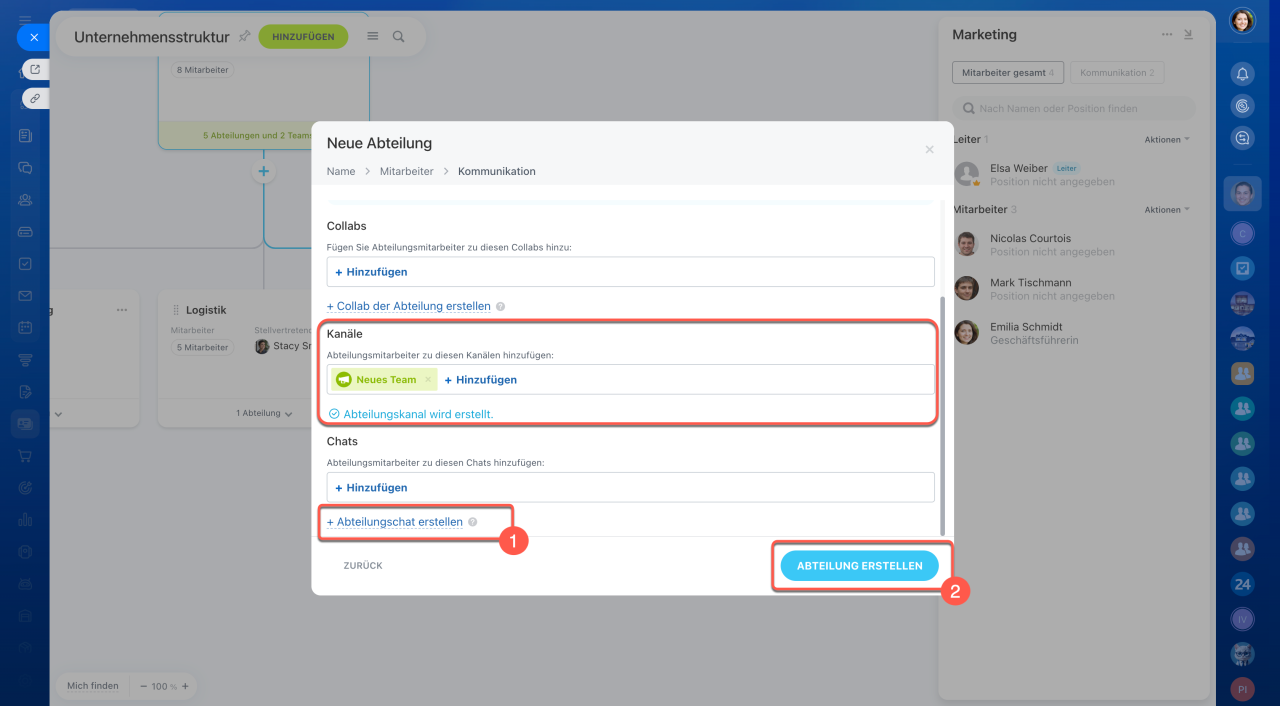
Task: Go to the Mitarbeiter step in breadcrumb
Action: (407, 171)
